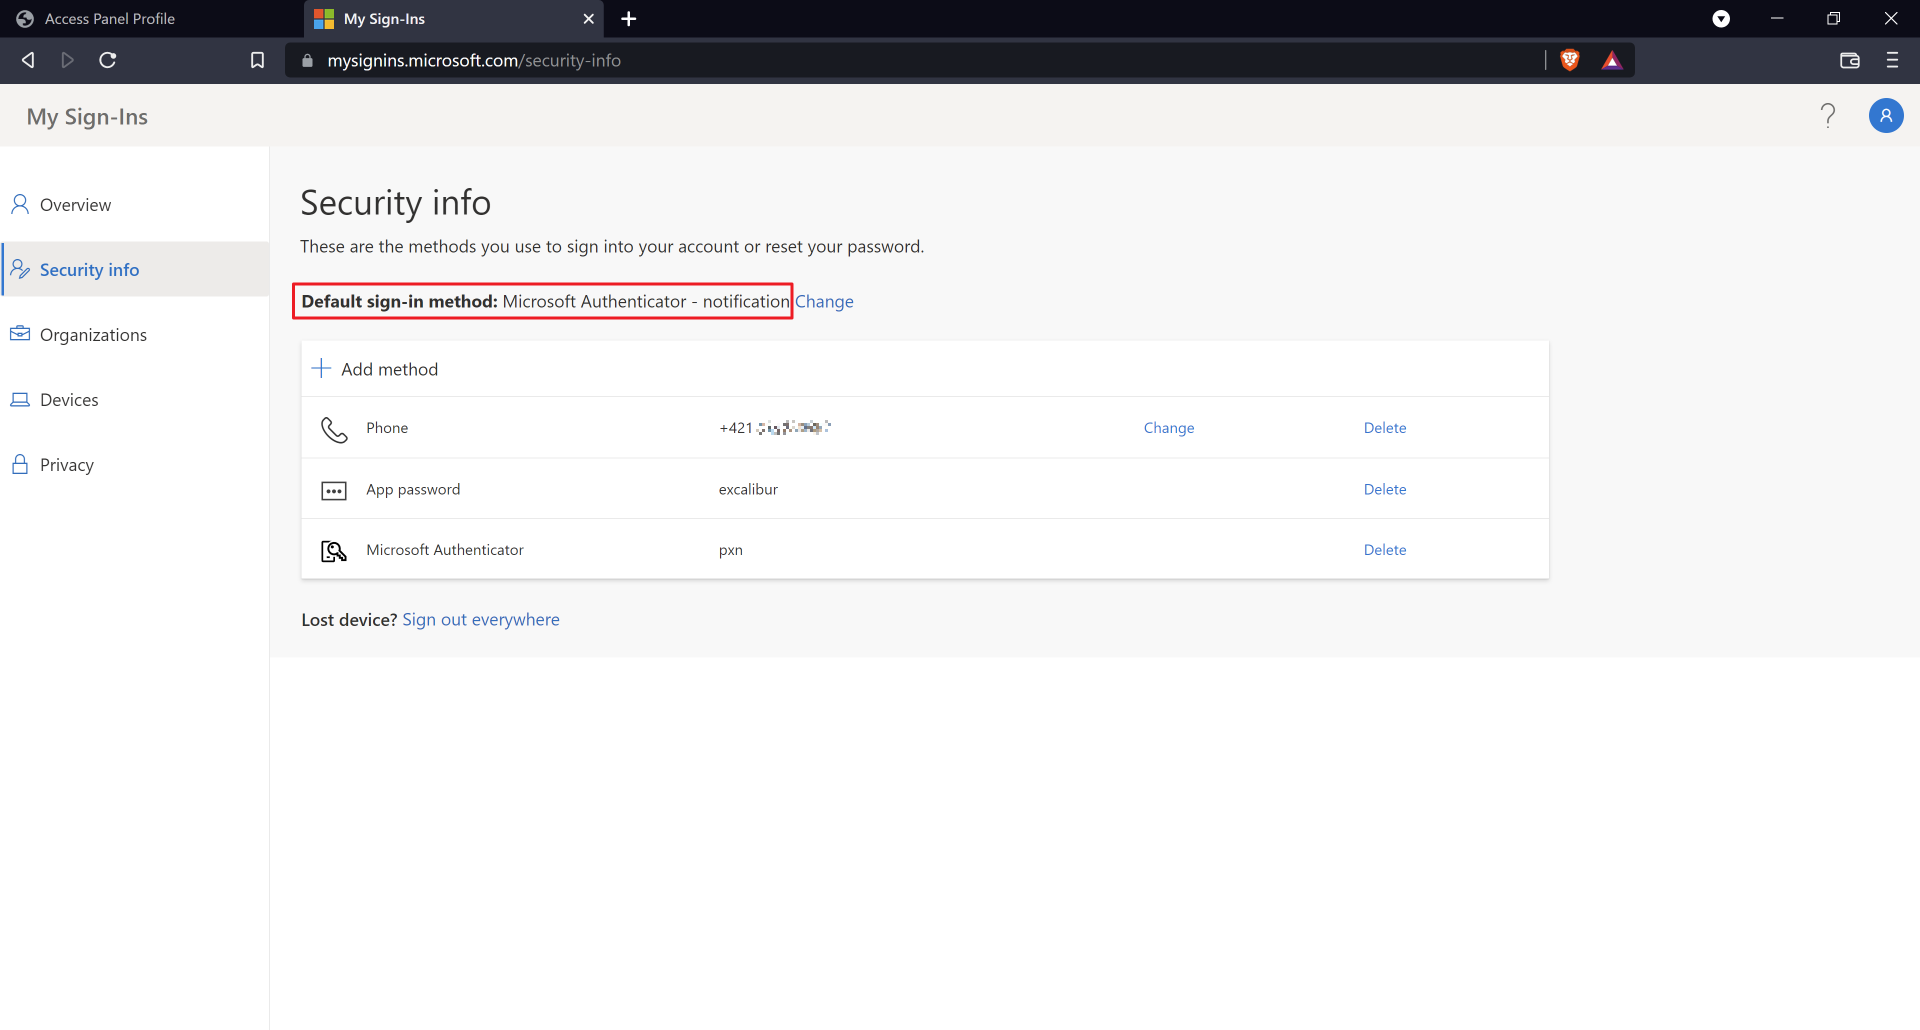Select Organizations in the sidebar

point(93,335)
